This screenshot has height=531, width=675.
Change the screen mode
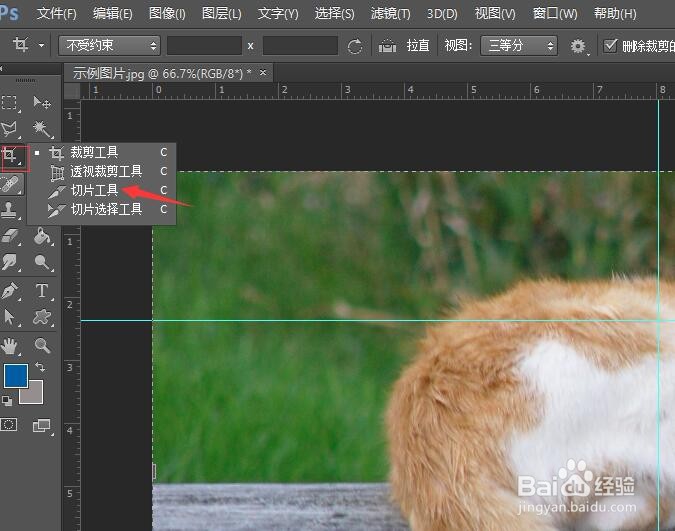click(42, 425)
